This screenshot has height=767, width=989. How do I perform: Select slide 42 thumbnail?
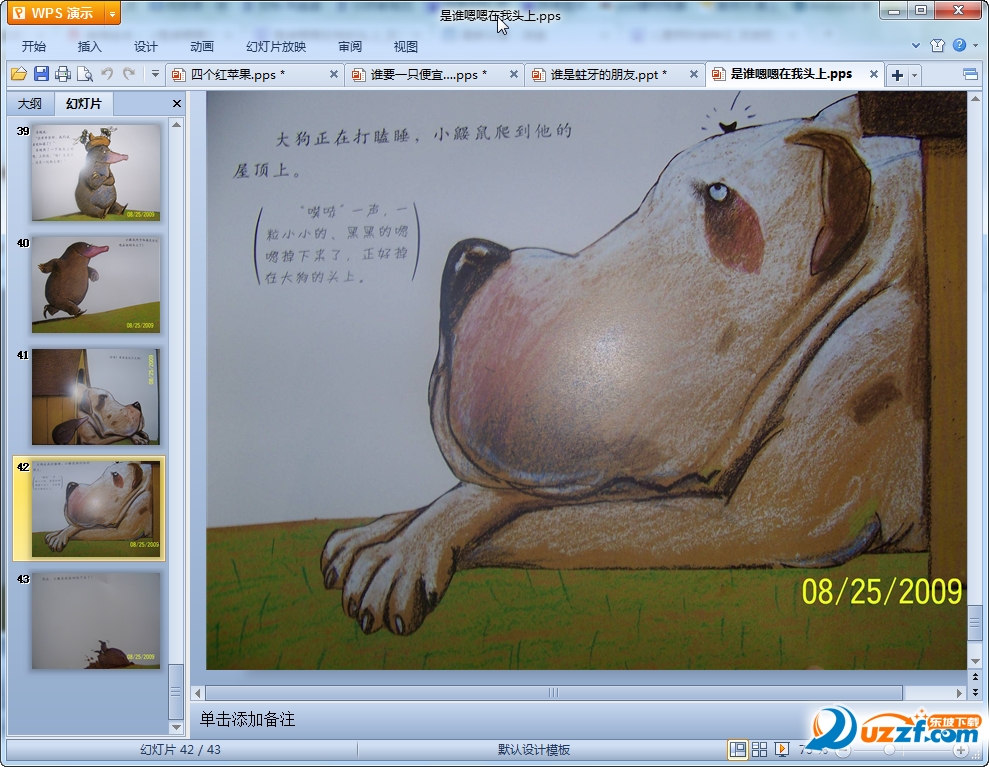pyautogui.click(x=96, y=509)
